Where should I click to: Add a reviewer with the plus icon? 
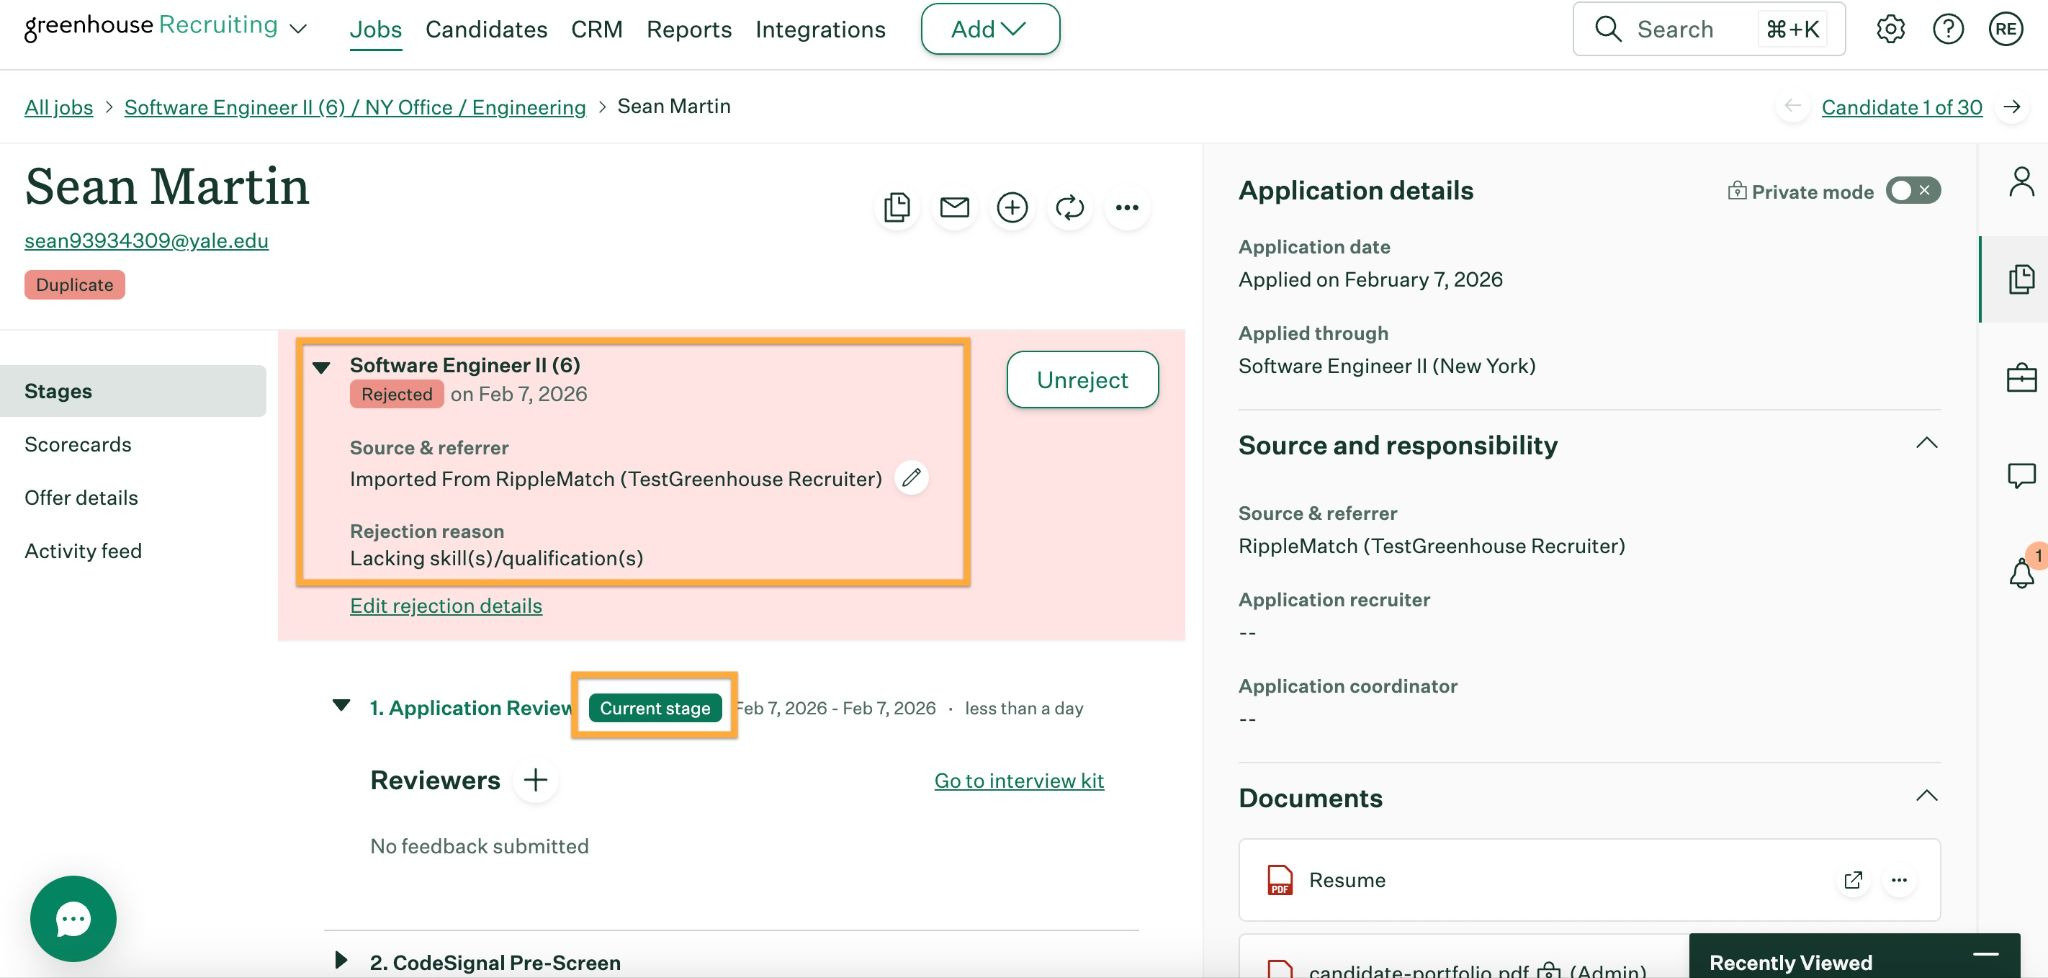pyautogui.click(x=535, y=780)
